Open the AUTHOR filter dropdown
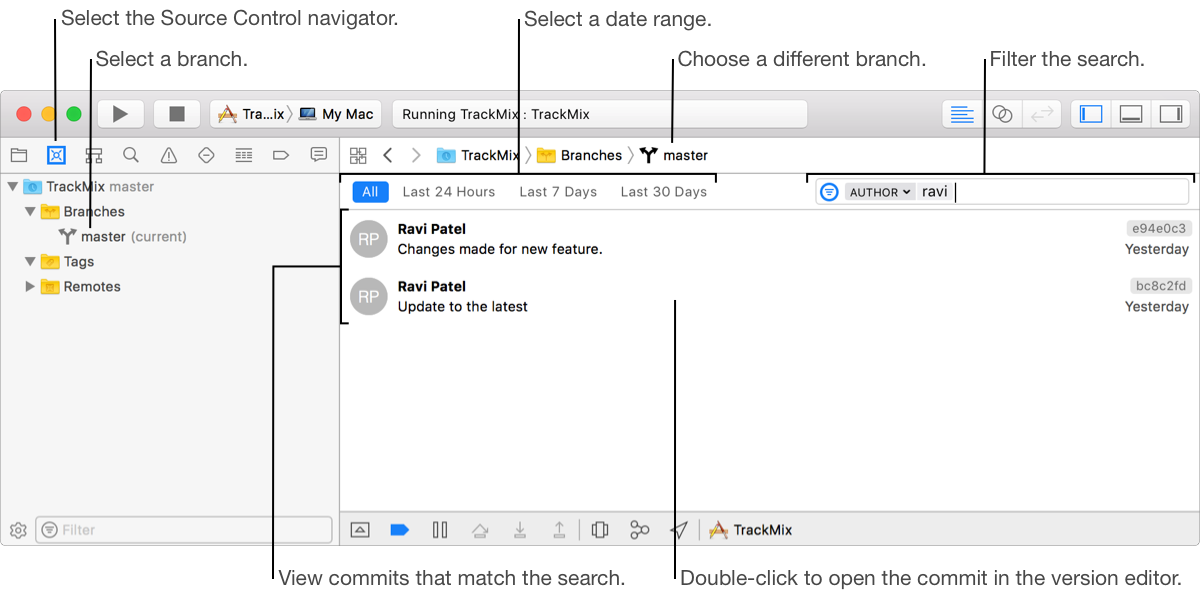The width and height of the screenshot is (1200, 596). 880,192
